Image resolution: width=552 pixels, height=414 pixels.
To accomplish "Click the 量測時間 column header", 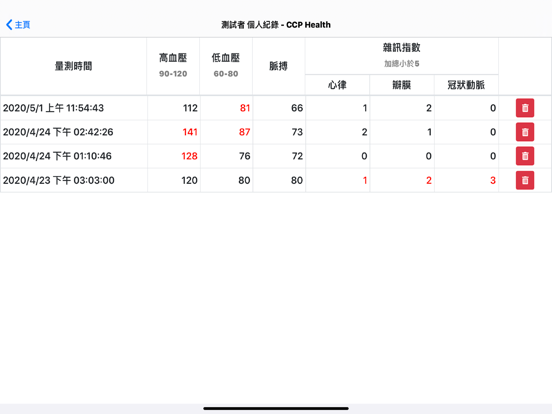I will pos(73,66).
